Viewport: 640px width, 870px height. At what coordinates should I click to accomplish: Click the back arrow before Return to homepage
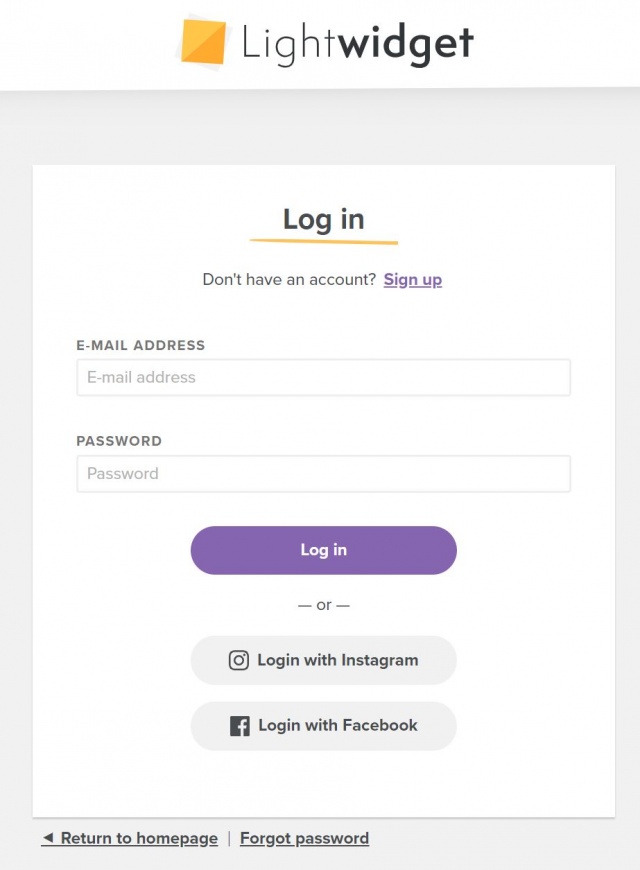[x=48, y=837]
